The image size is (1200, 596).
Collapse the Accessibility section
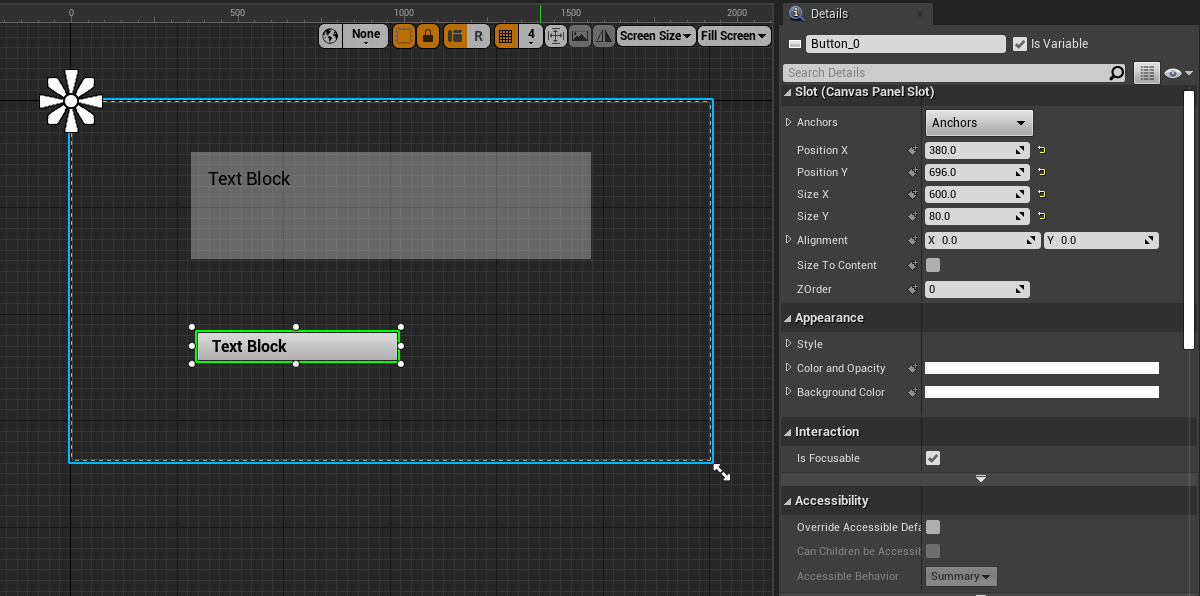click(x=788, y=501)
